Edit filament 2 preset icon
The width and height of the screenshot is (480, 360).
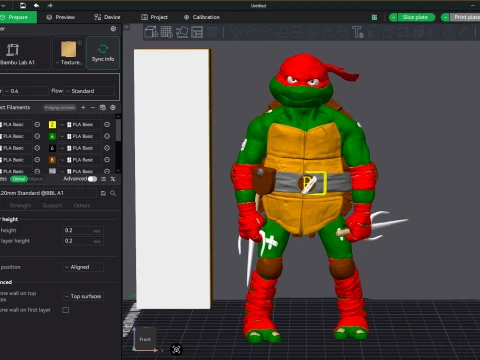[107, 124]
